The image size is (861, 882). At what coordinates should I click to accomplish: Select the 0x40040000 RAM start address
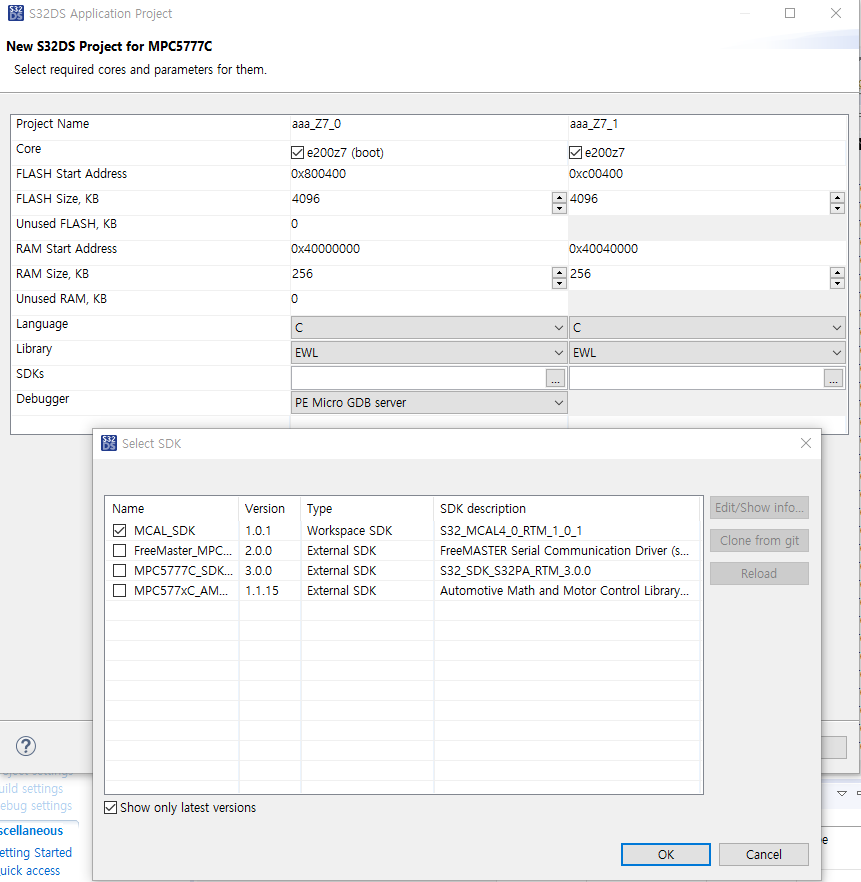tap(603, 249)
